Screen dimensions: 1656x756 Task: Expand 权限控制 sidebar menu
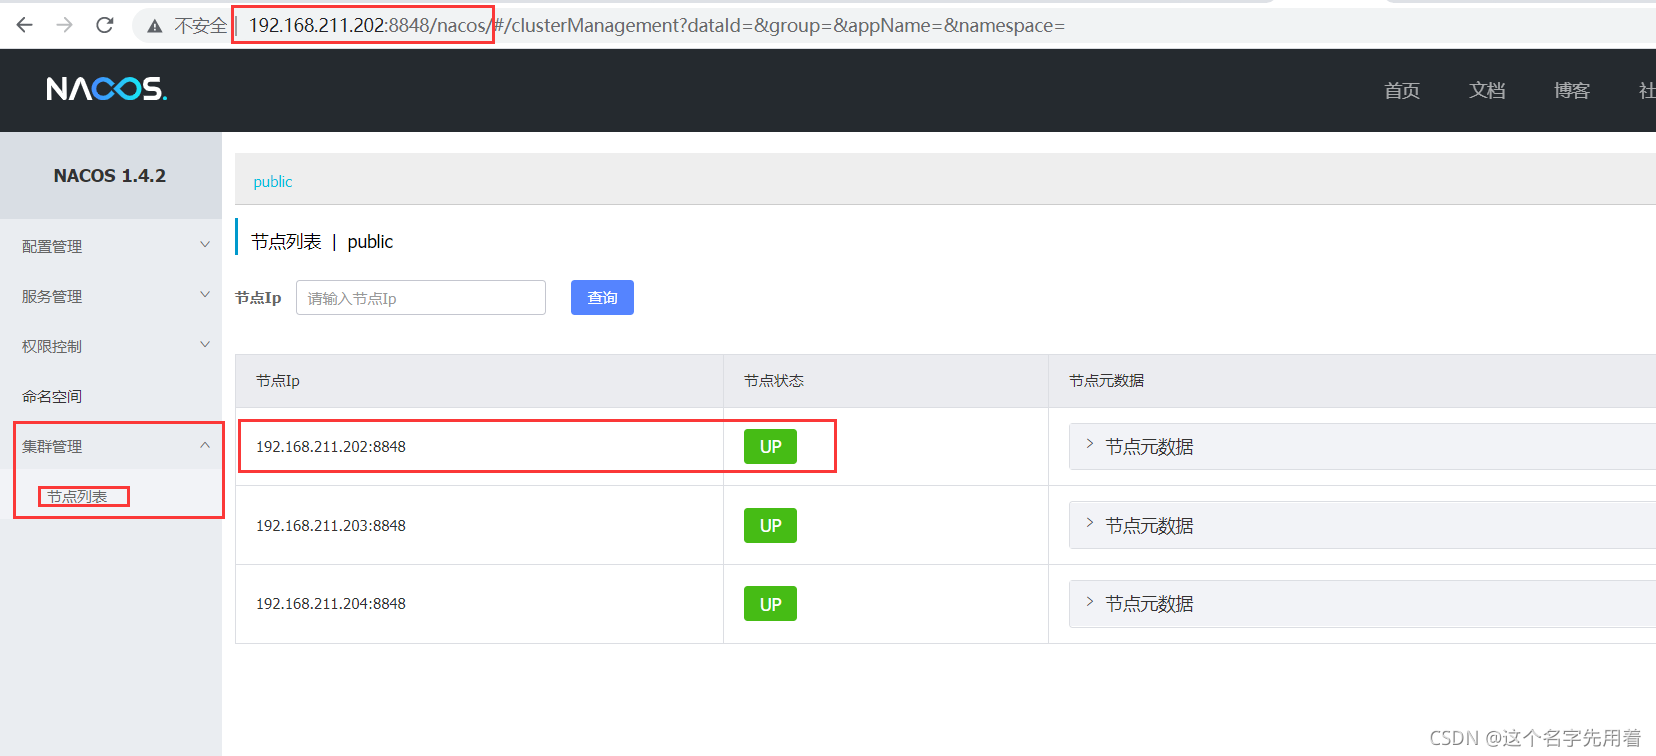point(111,346)
